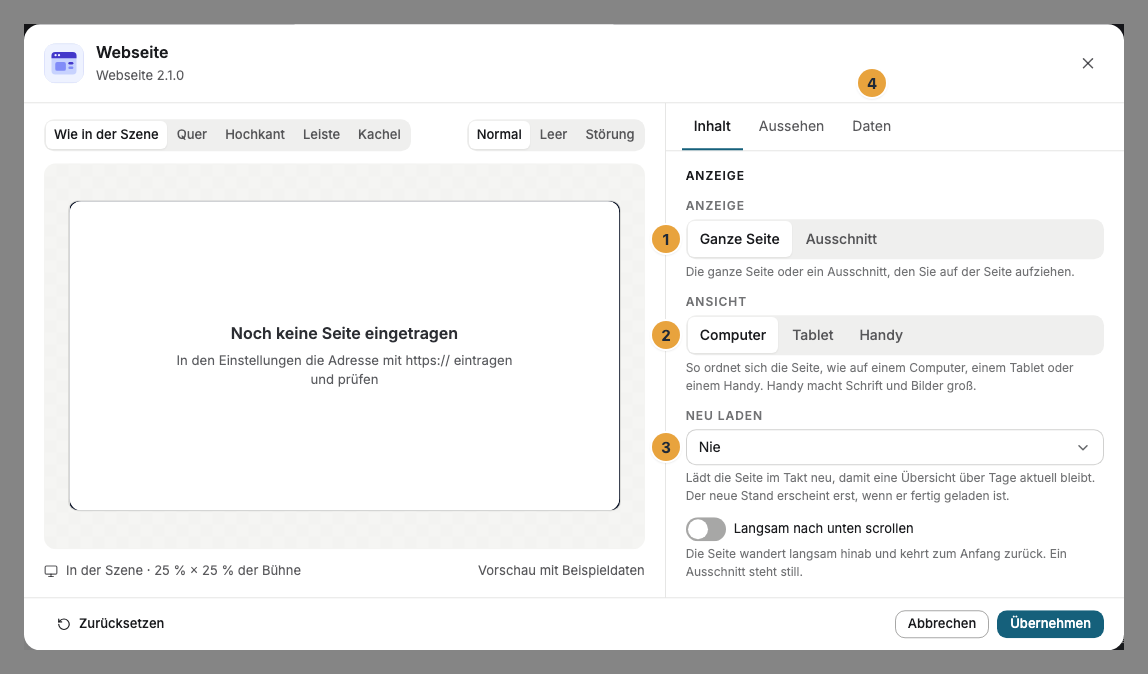Viewport: 1148px width, 674px height.
Task: Select the Wie in der Szene preview format
Action: click(x=106, y=135)
